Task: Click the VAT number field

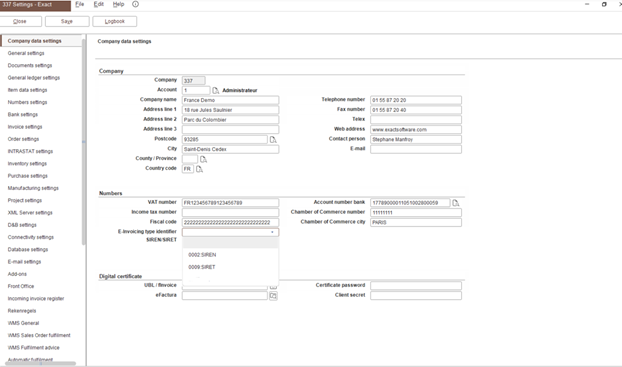Action: [230, 203]
